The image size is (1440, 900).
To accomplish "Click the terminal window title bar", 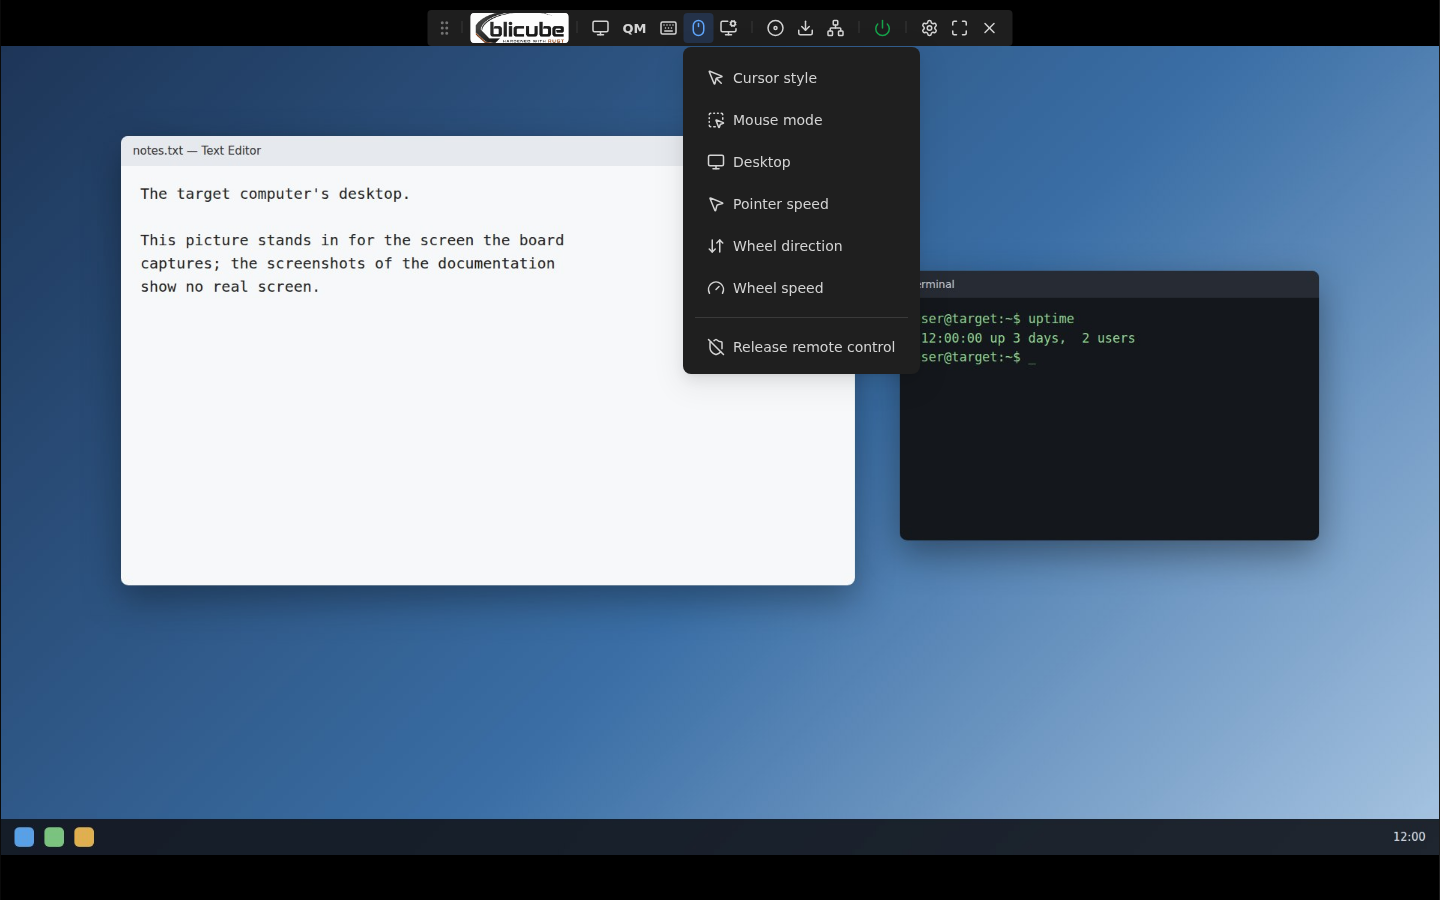I will pos(1109,284).
